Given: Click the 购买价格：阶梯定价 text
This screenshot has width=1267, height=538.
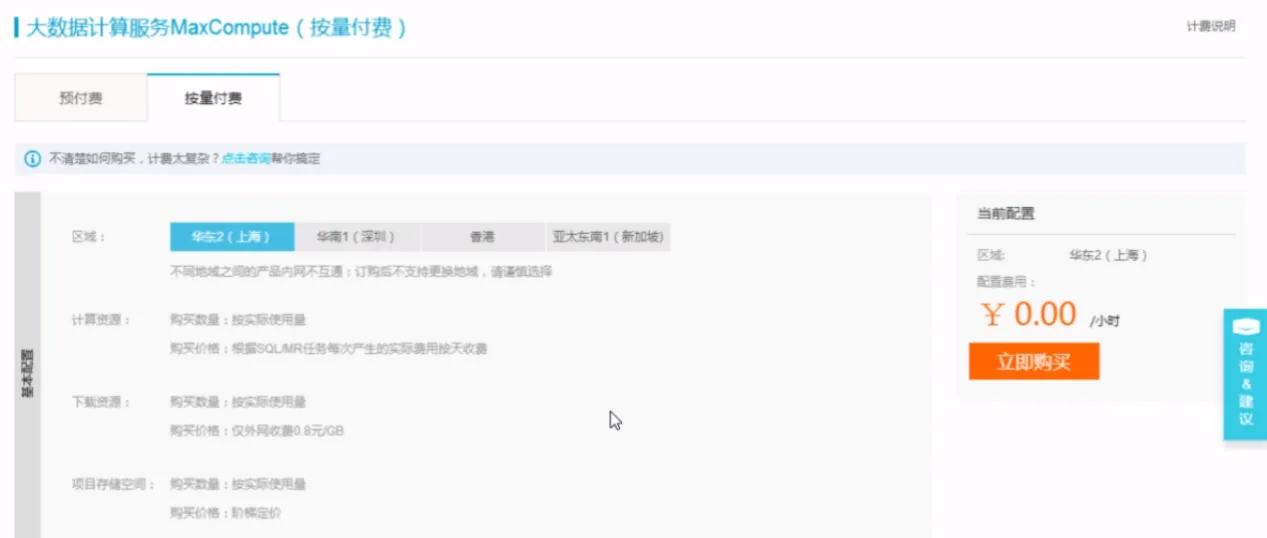Looking at the screenshot, I should tap(226, 513).
